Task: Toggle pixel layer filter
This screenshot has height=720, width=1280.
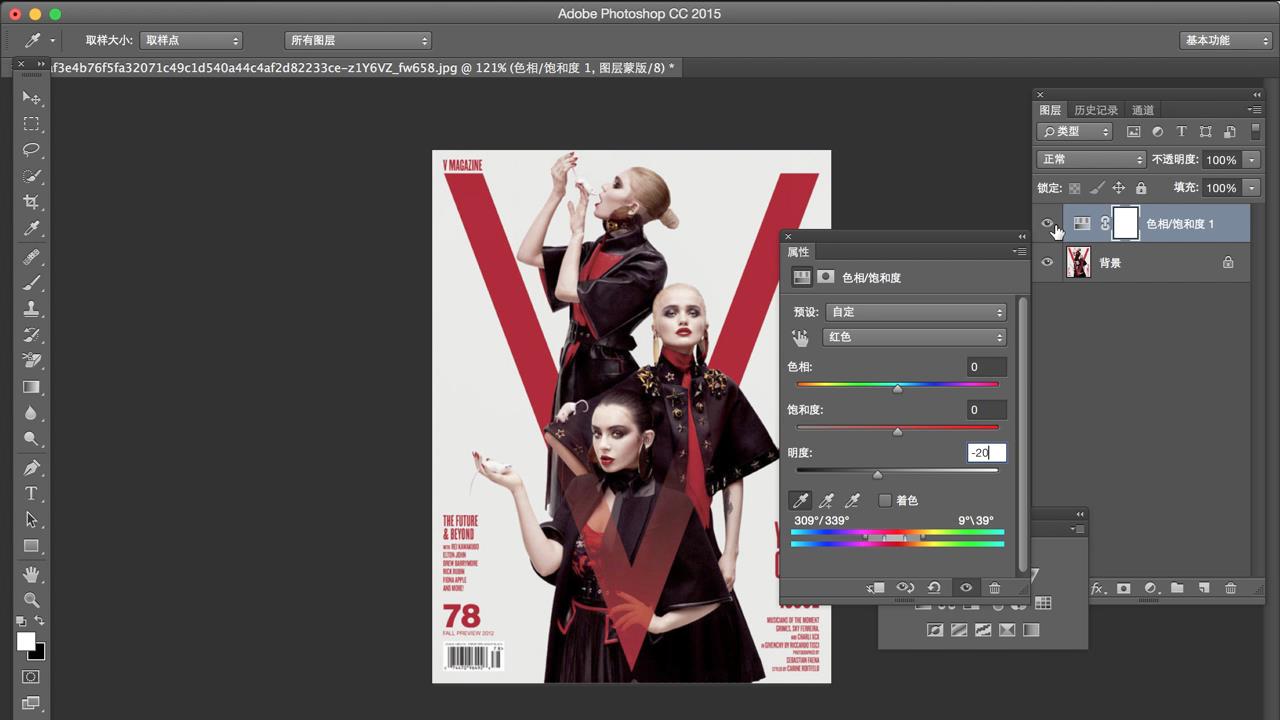Action: coord(1133,132)
